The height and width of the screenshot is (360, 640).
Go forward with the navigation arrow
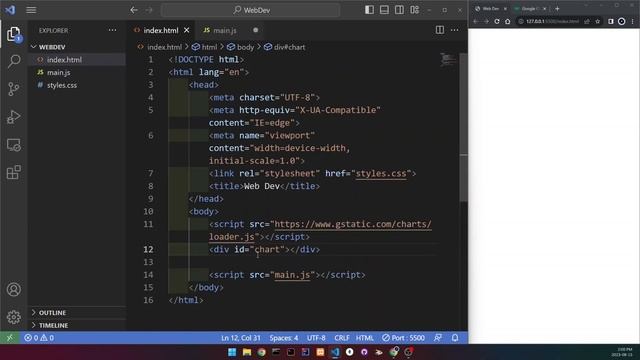click(x=149, y=10)
